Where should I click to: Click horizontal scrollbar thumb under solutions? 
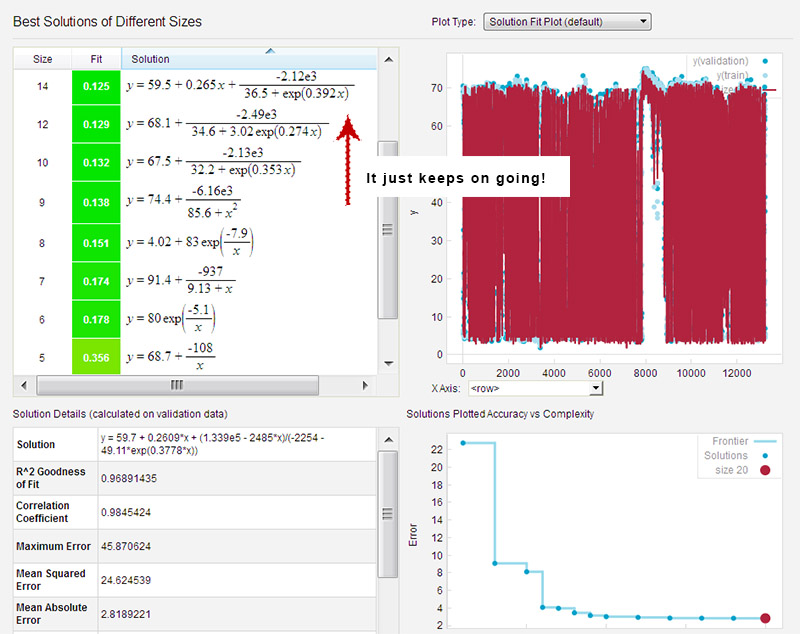point(177,385)
